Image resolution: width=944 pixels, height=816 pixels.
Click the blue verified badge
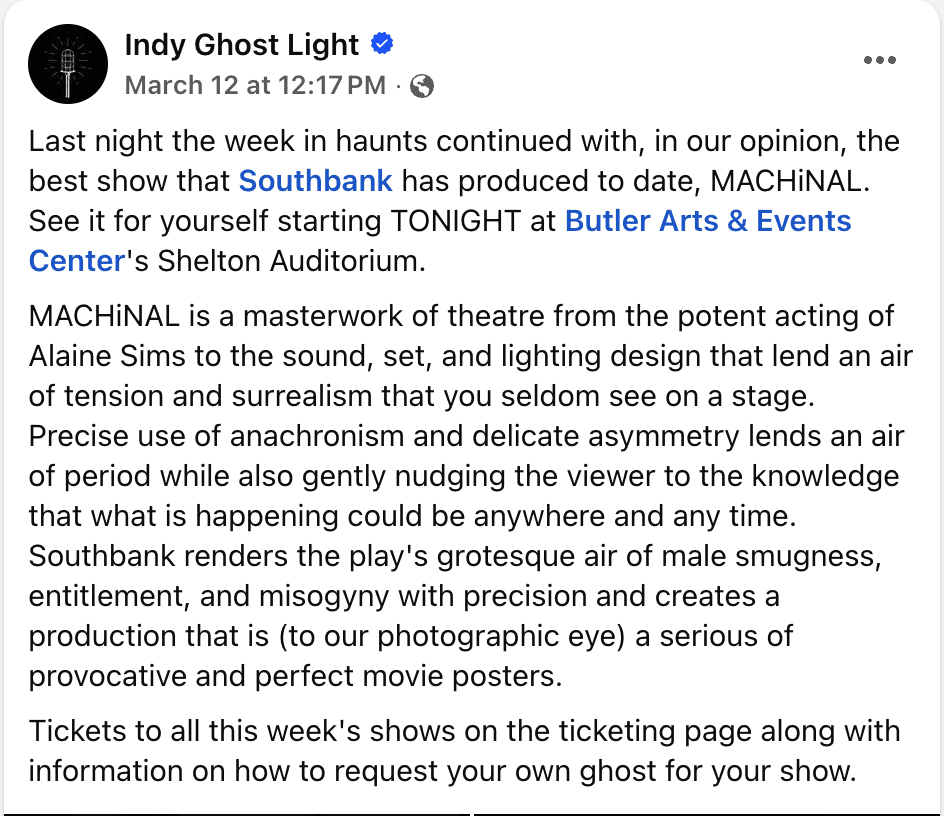(381, 44)
